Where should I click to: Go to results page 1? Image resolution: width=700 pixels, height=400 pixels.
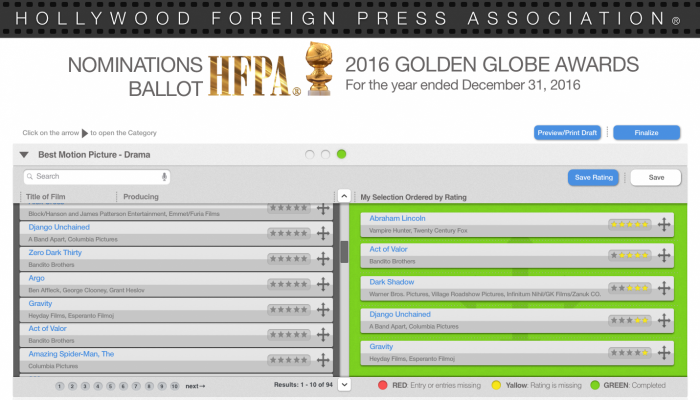pyautogui.click(x=60, y=386)
